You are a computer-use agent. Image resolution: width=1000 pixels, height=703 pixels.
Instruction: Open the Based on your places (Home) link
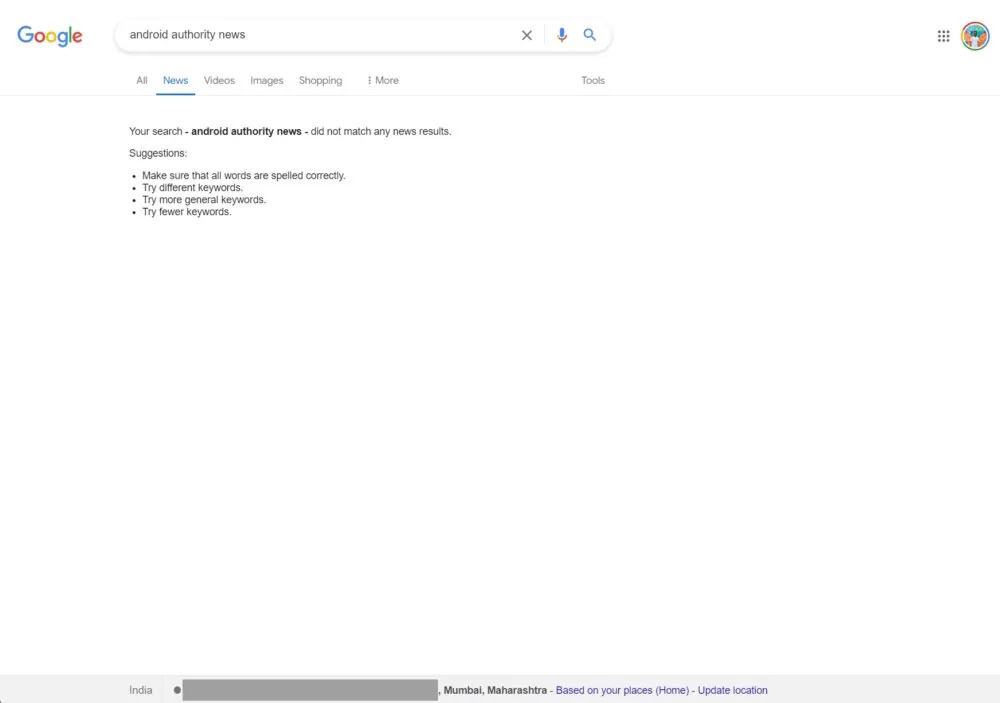pos(622,690)
